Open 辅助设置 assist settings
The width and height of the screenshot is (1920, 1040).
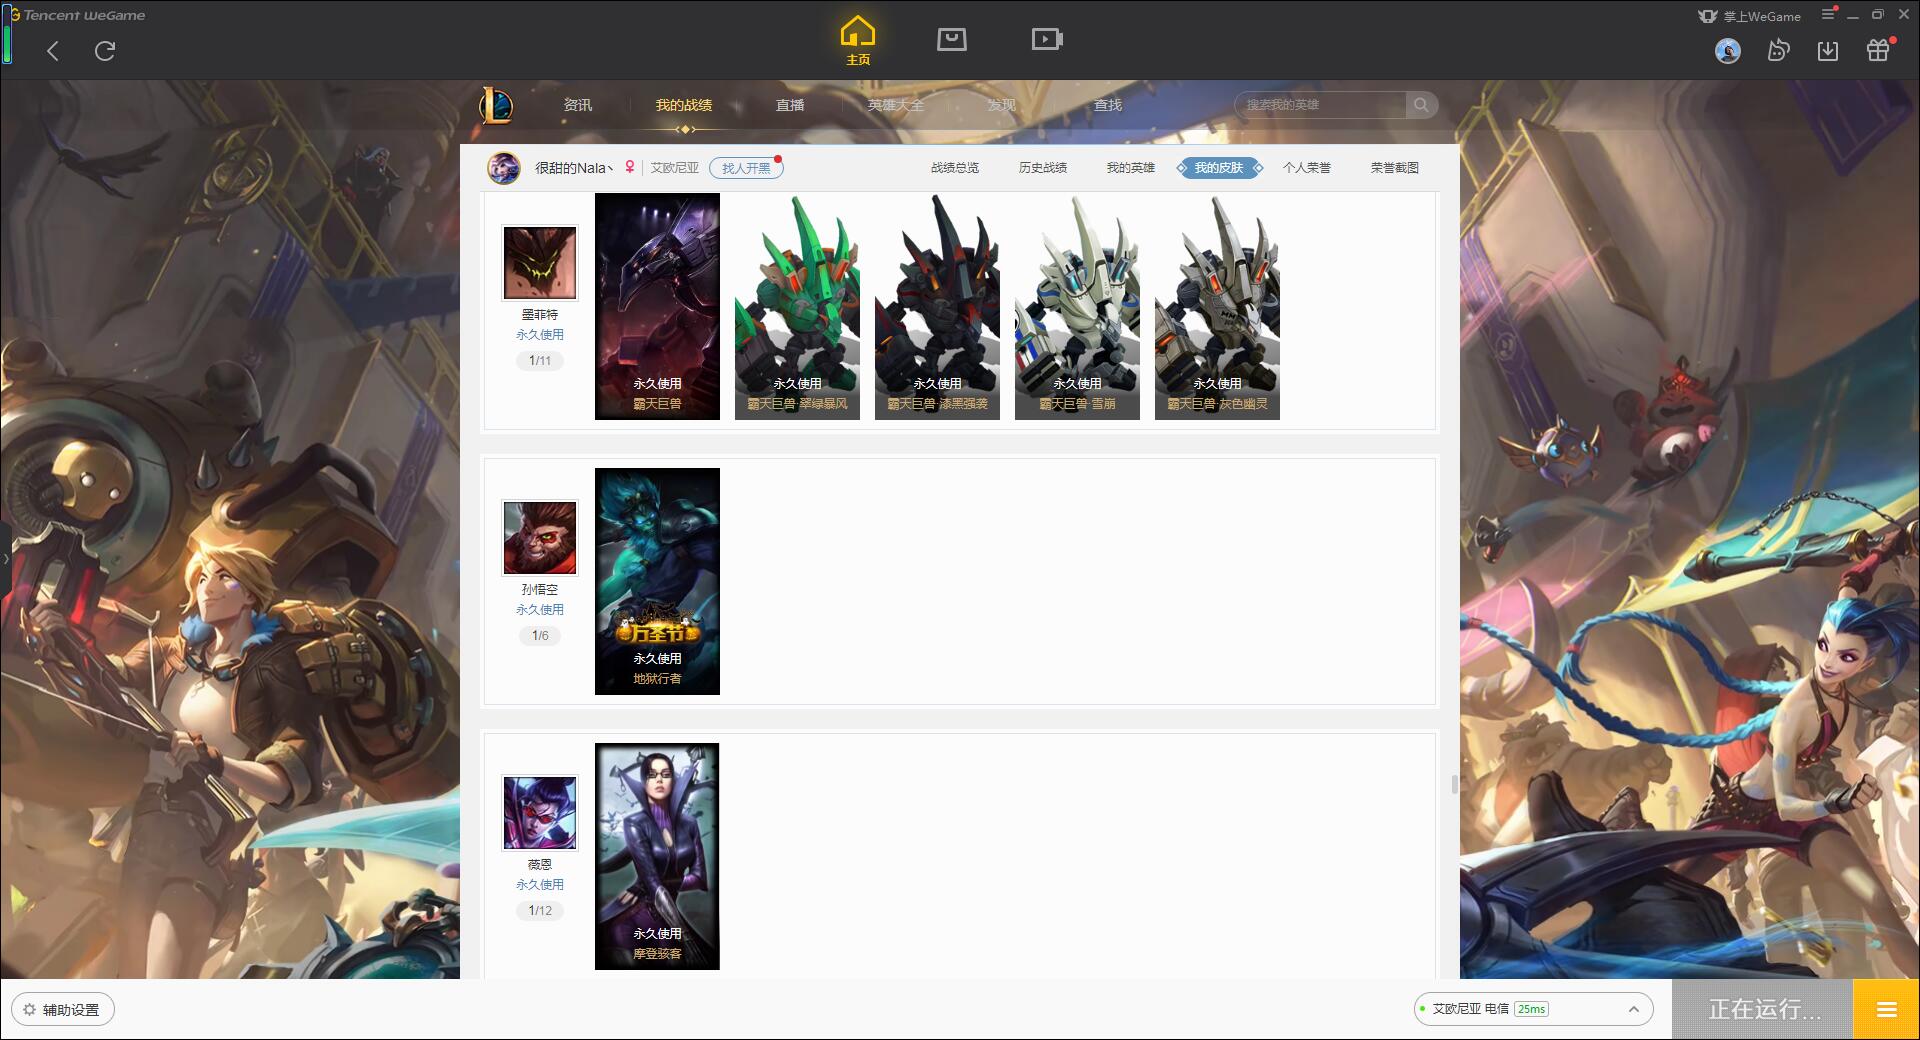click(x=62, y=1009)
